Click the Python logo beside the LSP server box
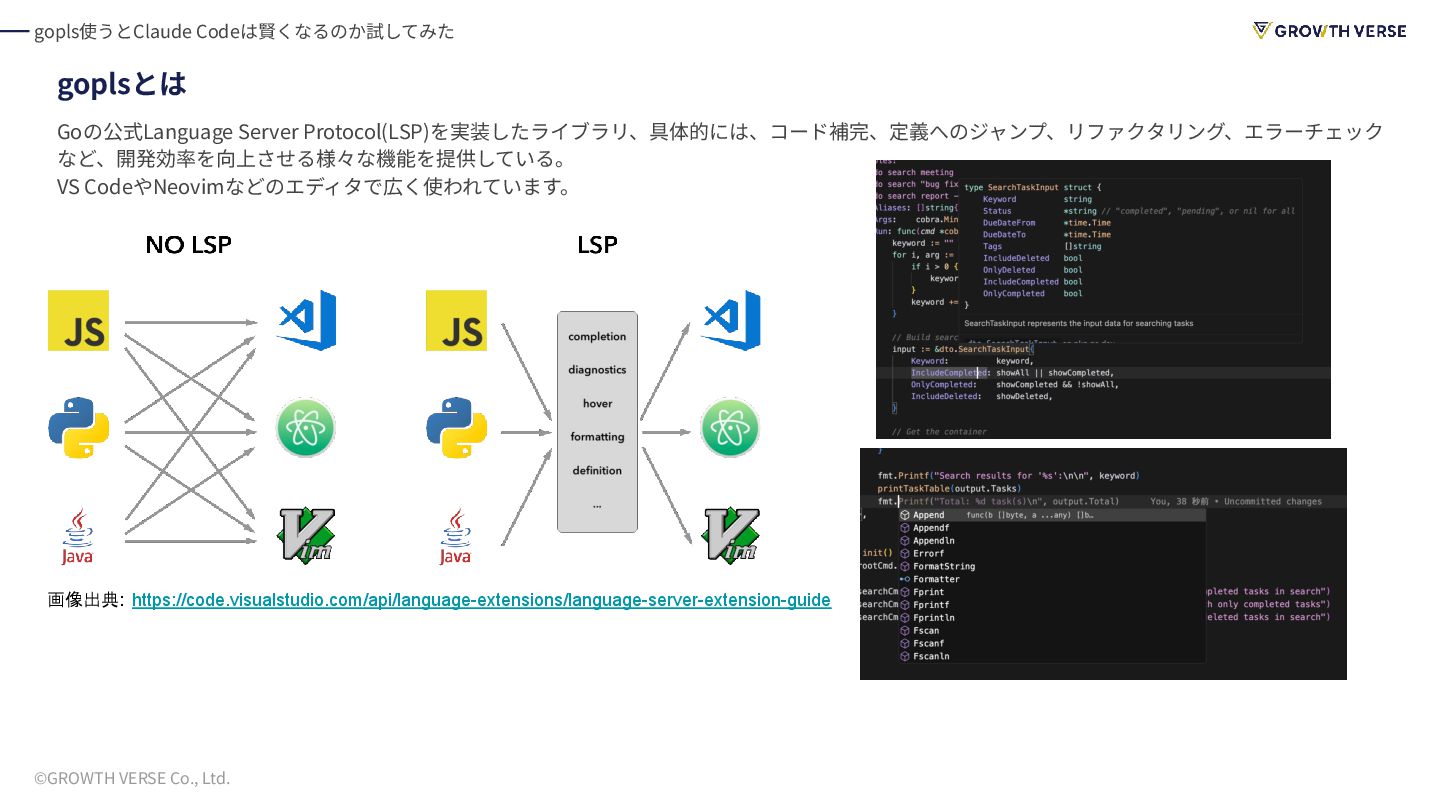The image size is (1440, 810). tap(456, 427)
